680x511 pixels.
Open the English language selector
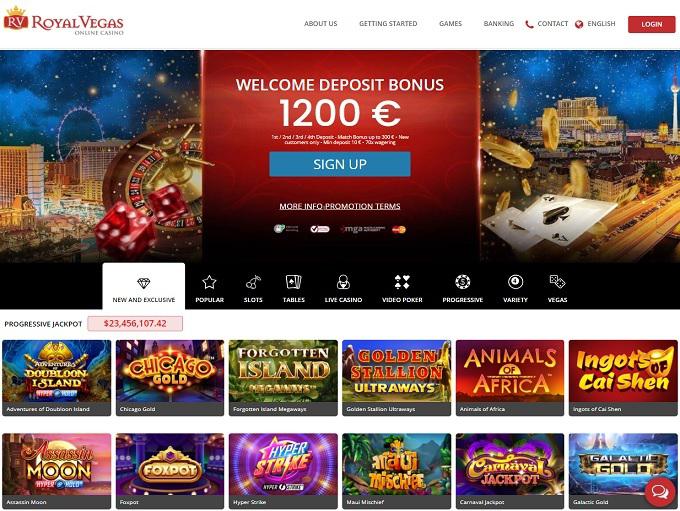point(595,24)
